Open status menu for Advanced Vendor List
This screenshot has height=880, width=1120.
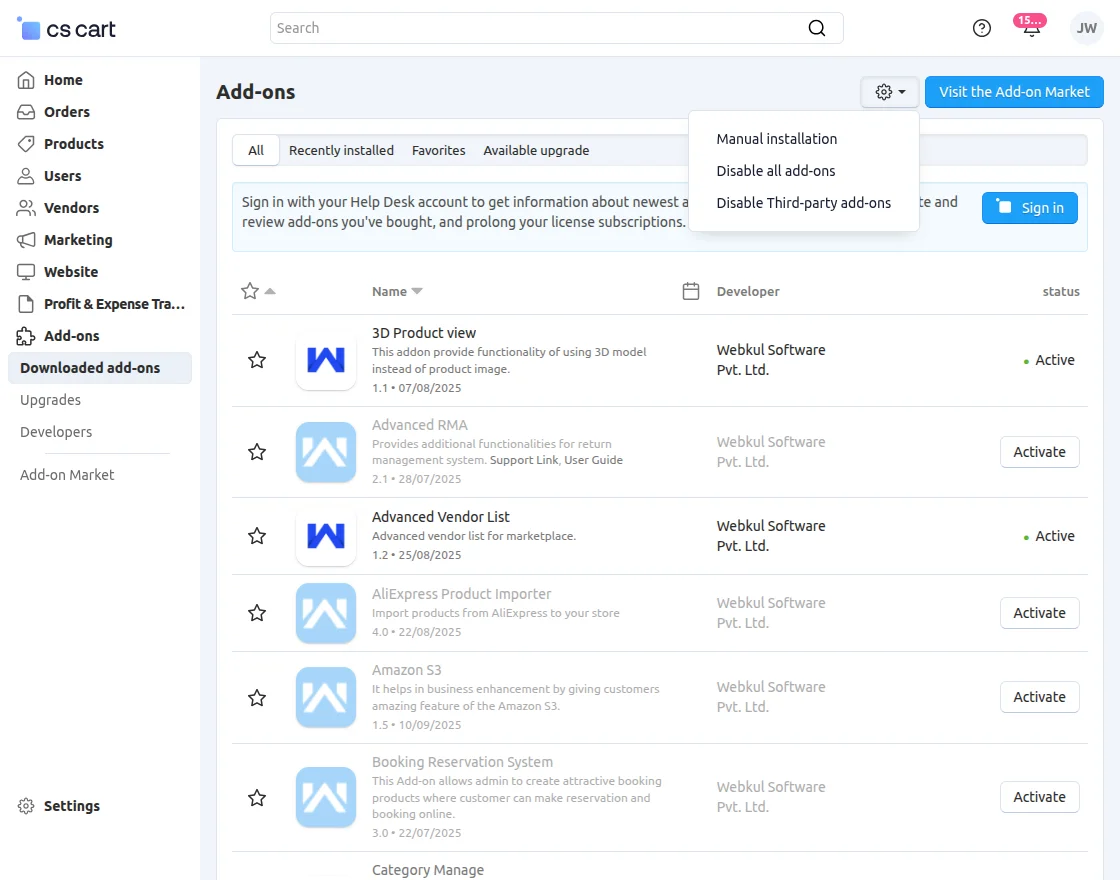pos(1048,536)
